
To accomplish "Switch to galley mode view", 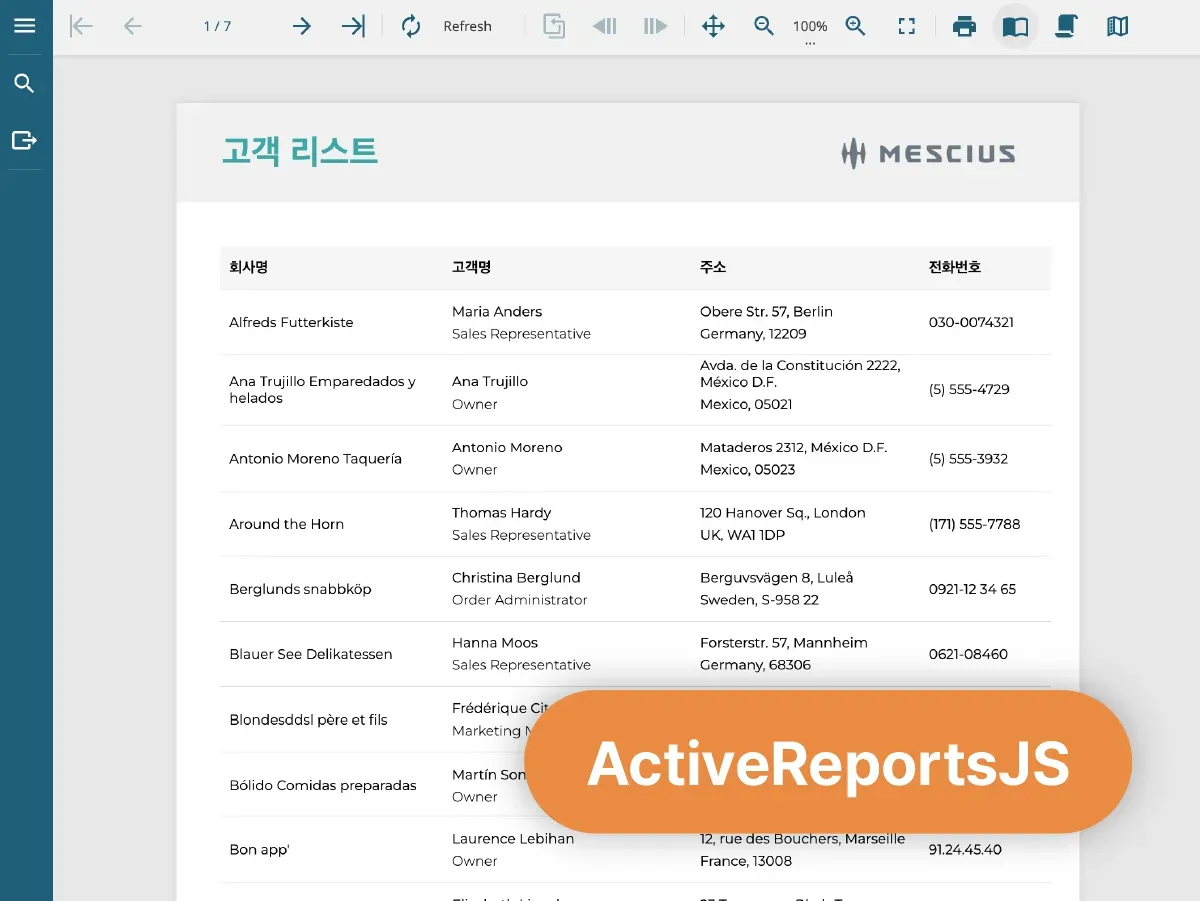I will click(1117, 26).
